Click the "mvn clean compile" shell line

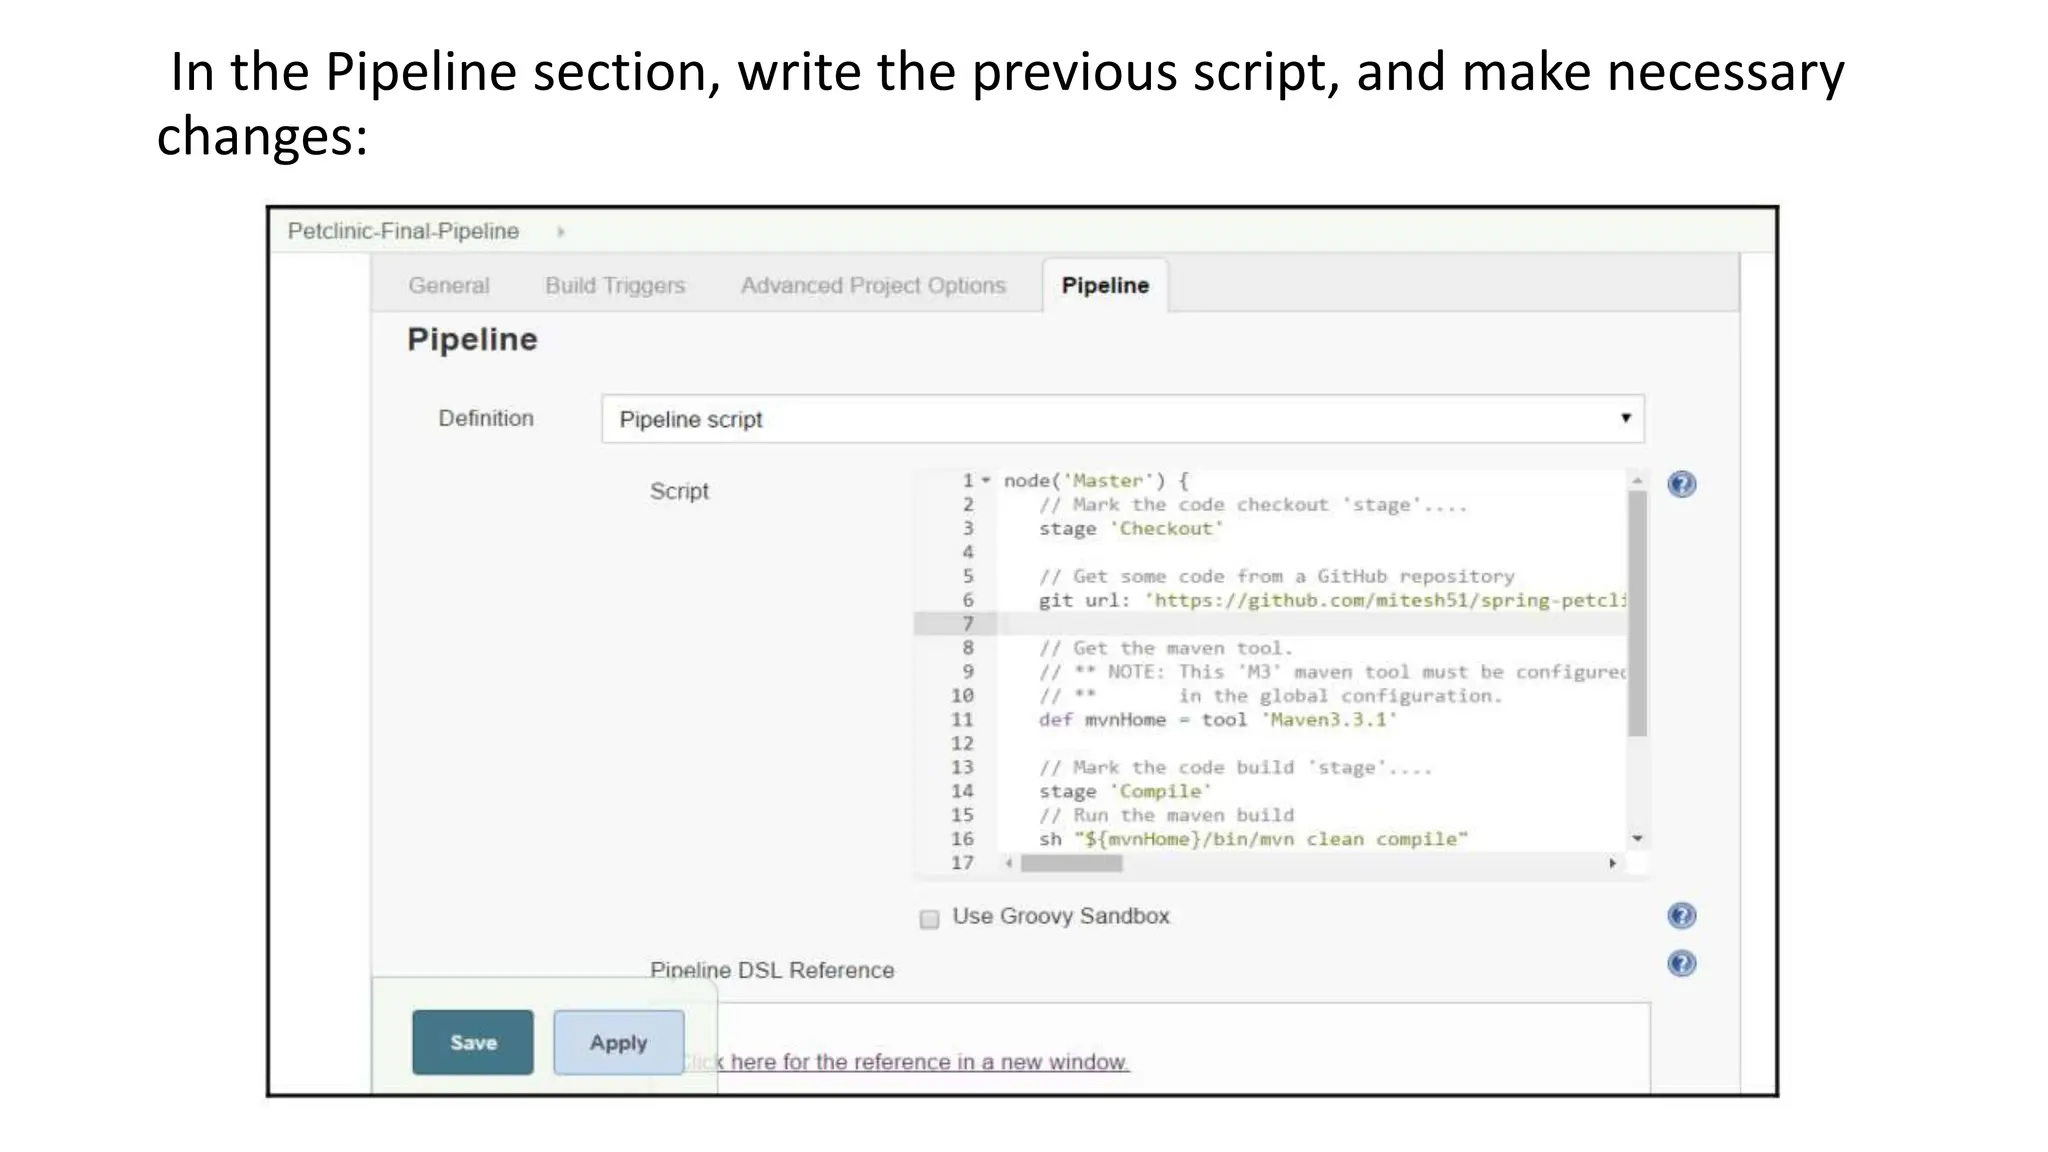click(1253, 839)
